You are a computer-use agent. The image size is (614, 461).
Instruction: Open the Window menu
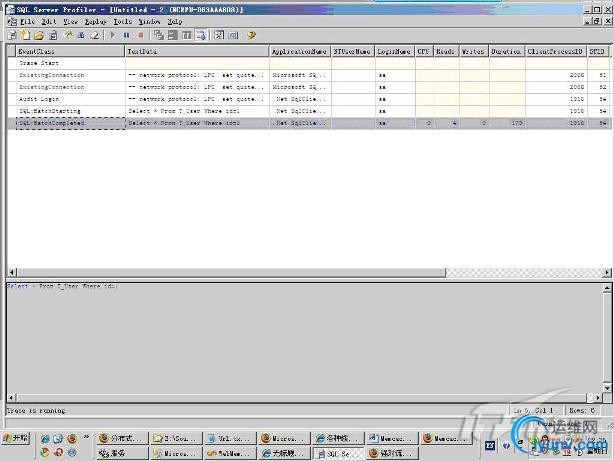pos(150,22)
